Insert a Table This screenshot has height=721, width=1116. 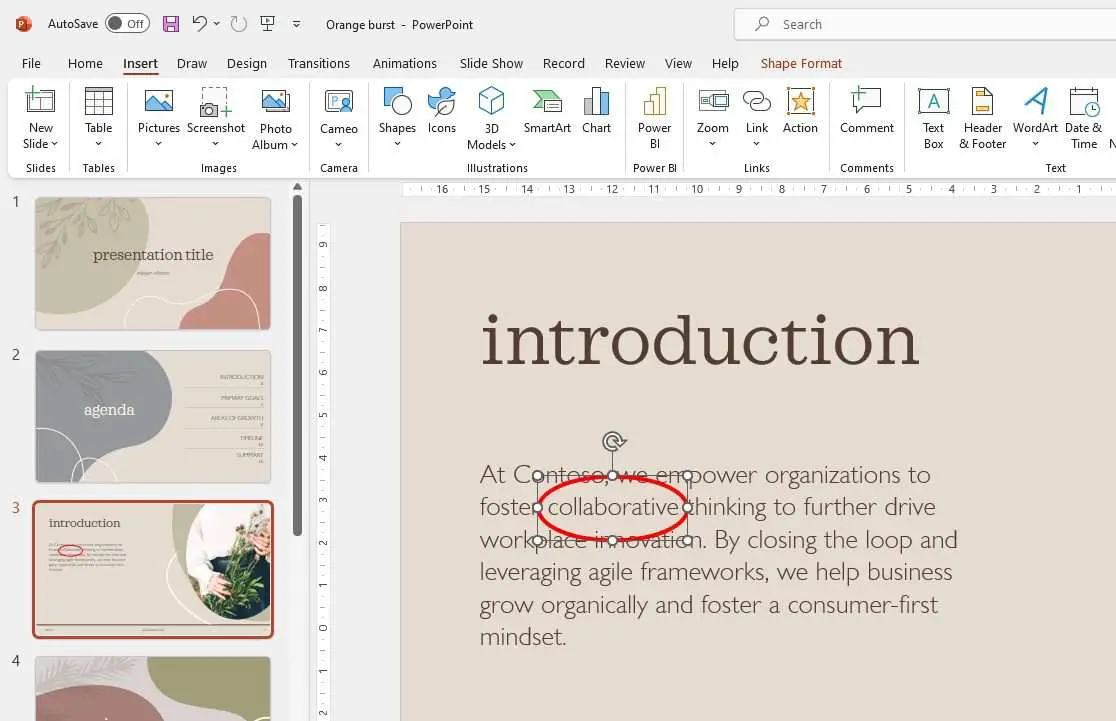pos(98,117)
